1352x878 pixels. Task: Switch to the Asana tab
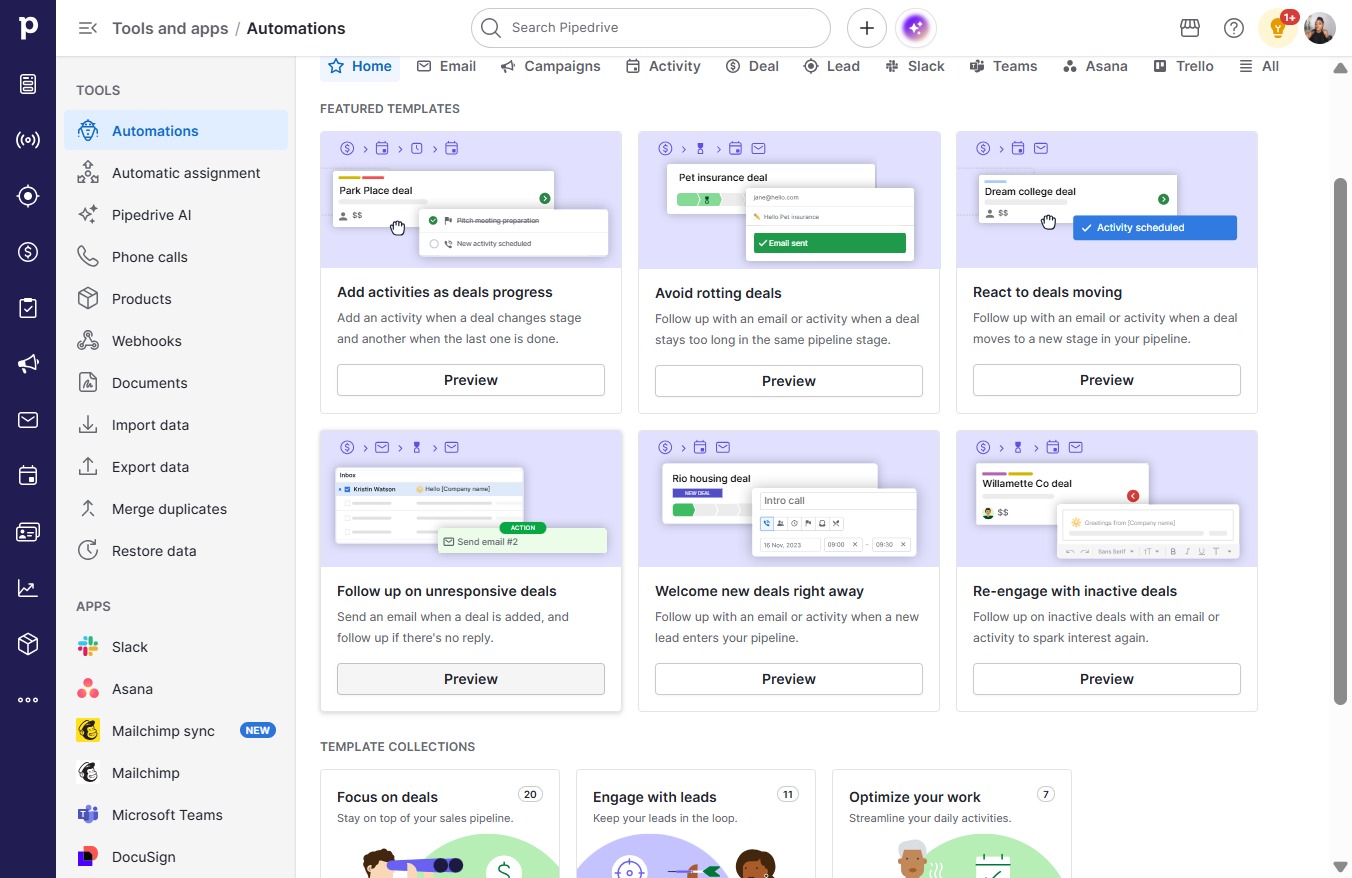point(1095,66)
